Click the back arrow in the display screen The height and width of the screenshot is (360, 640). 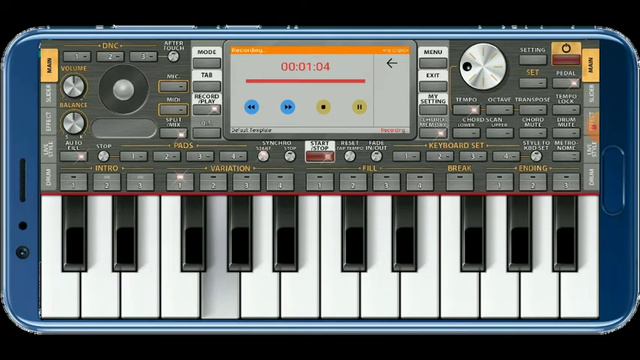coord(392,63)
